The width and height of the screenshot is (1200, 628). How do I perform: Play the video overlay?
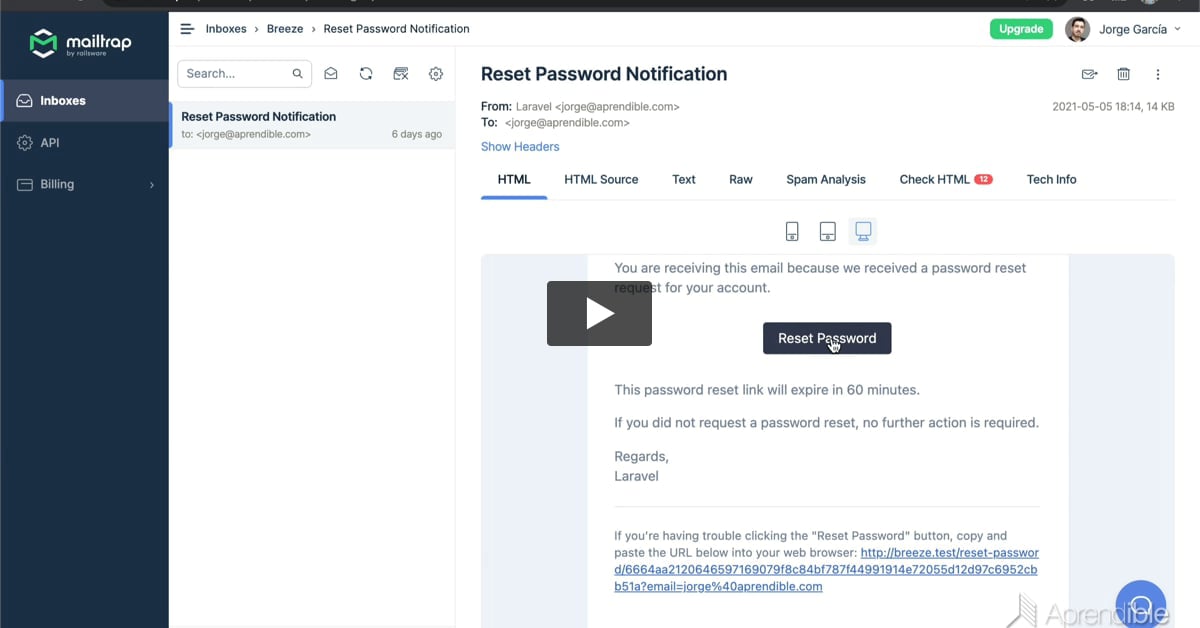[599, 314]
